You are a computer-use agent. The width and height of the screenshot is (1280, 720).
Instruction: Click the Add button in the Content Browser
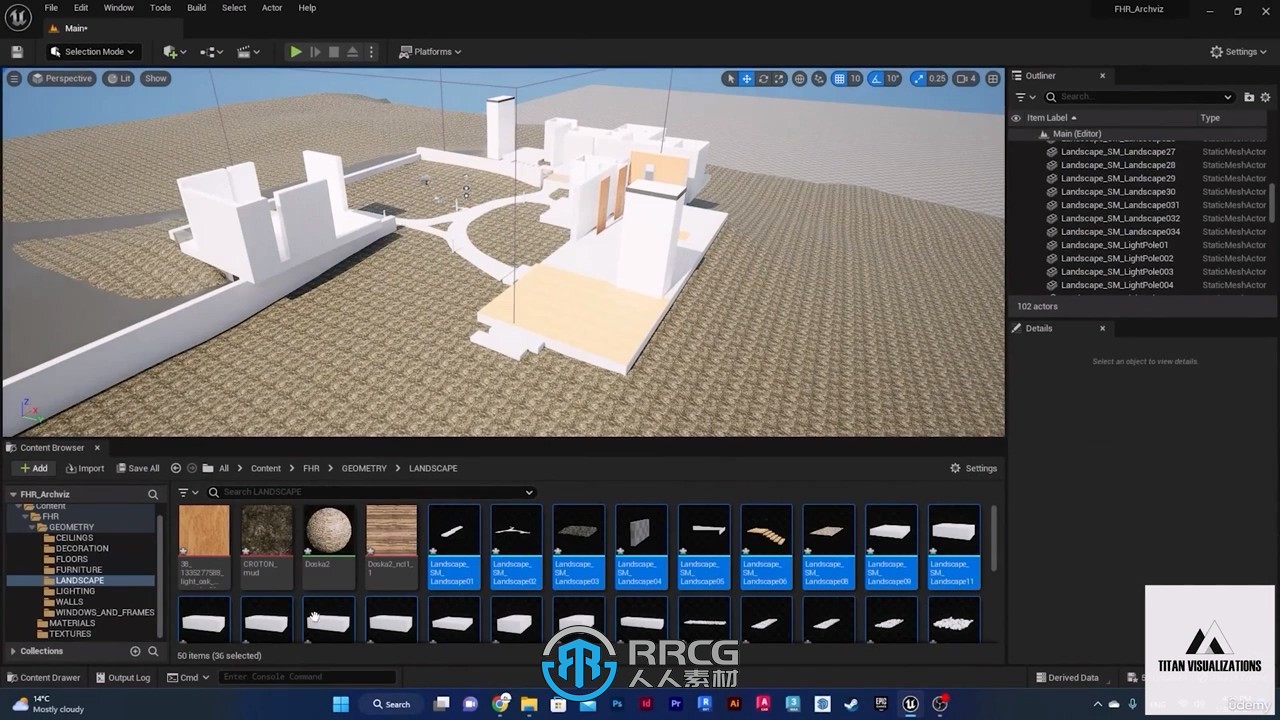pos(34,468)
